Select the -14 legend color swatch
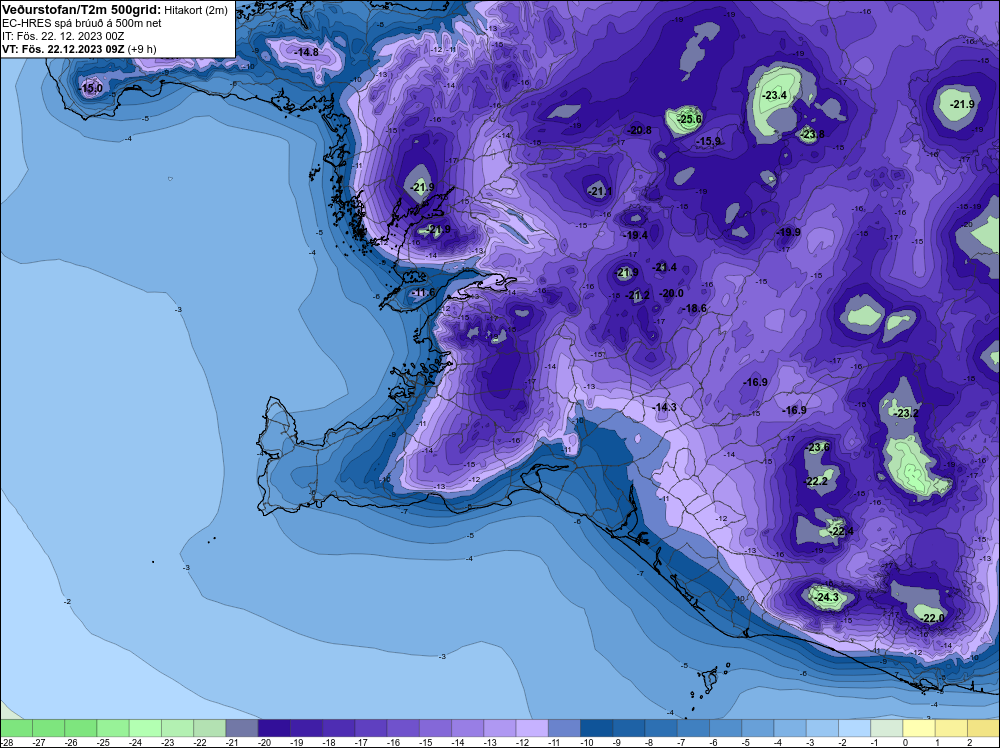1000x748 pixels. [x=467, y=728]
